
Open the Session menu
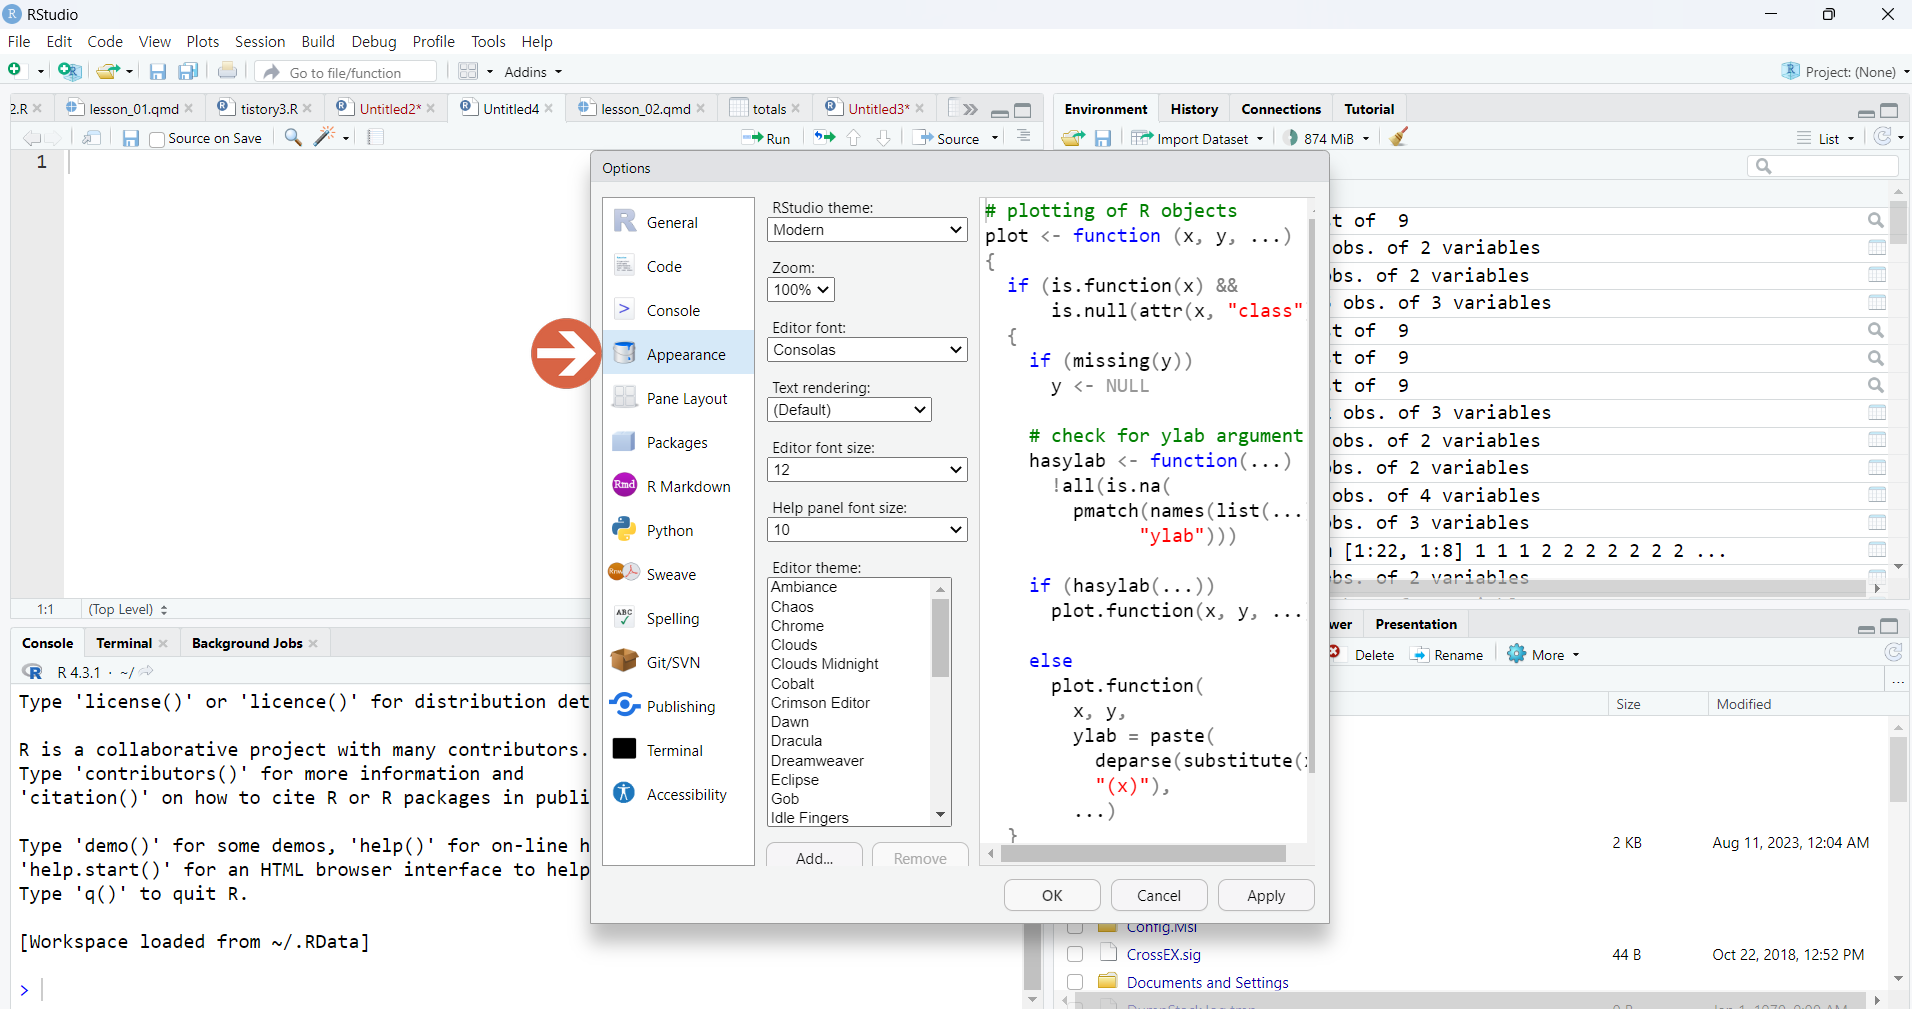pyautogui.click(x=260, y=41)
